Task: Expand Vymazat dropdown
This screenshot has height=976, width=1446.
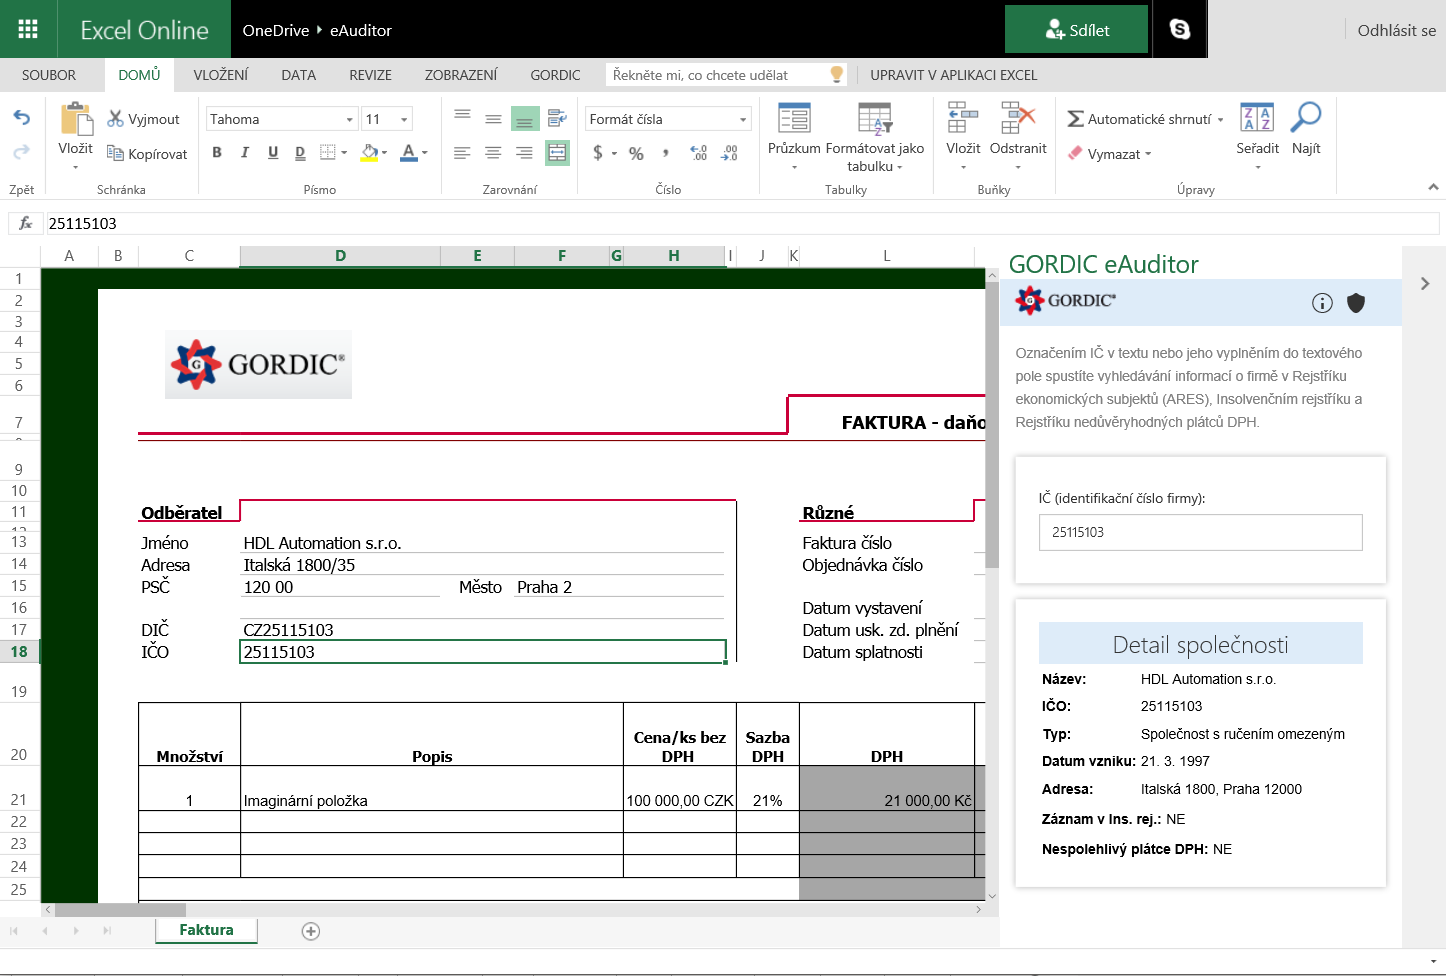Action: tap(1148, 154)
